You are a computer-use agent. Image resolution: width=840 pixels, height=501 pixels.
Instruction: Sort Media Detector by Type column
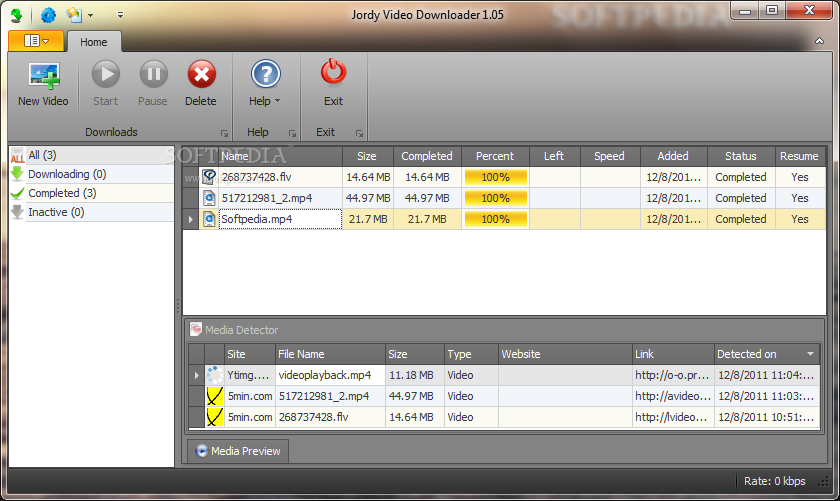[471, 354]
